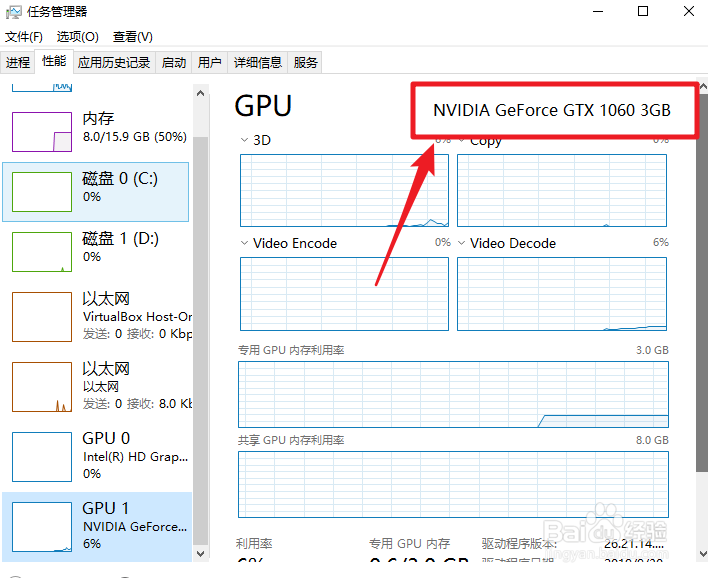Click the GPU heading
Screen dimensions: 708x578
(x=263, y=106)
